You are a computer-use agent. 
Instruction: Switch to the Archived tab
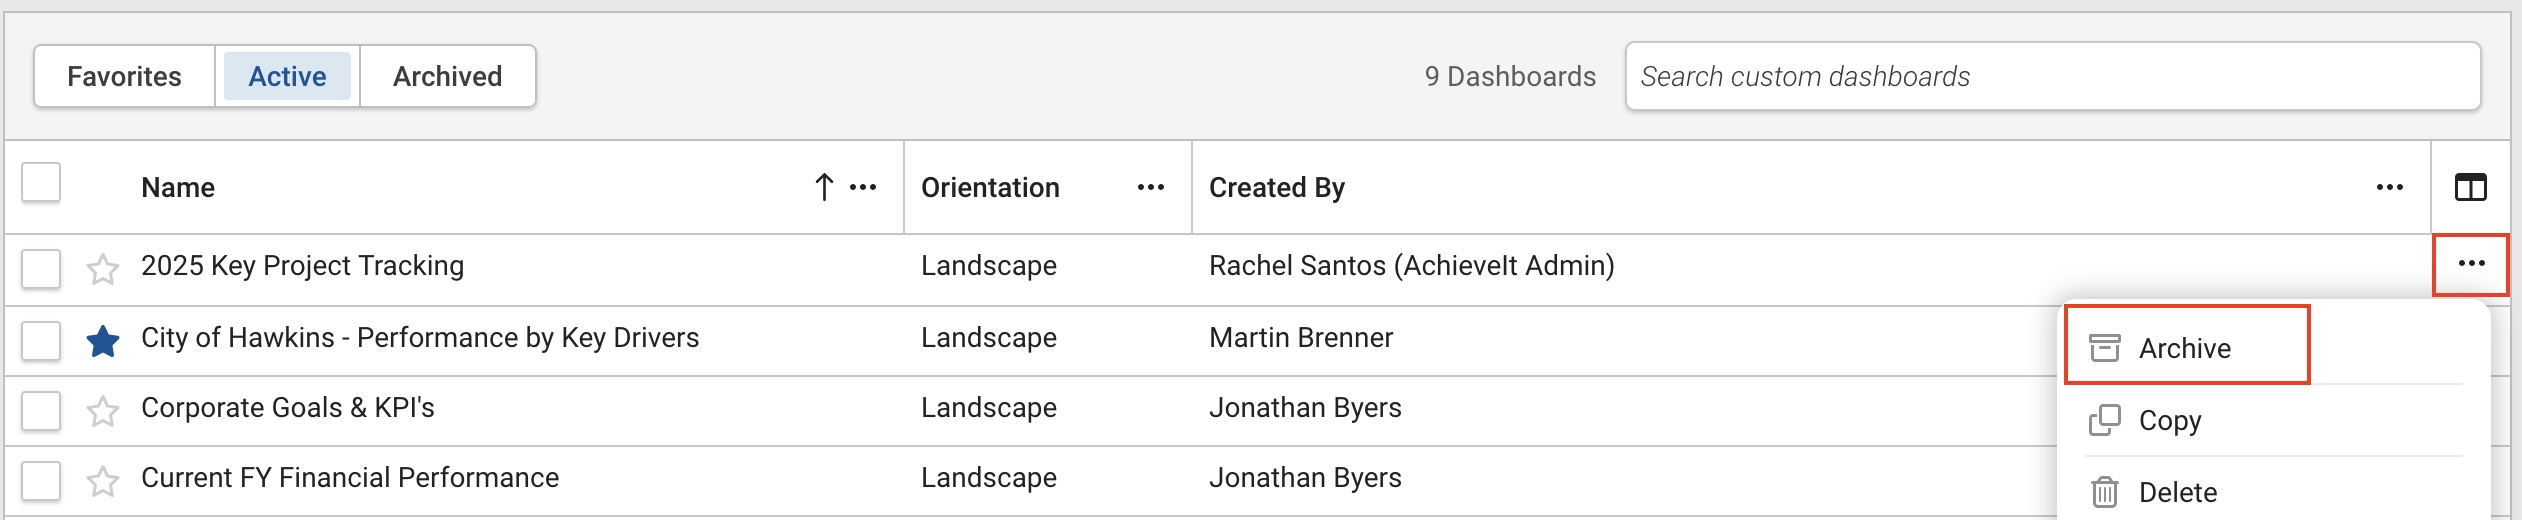pos(447,76)
